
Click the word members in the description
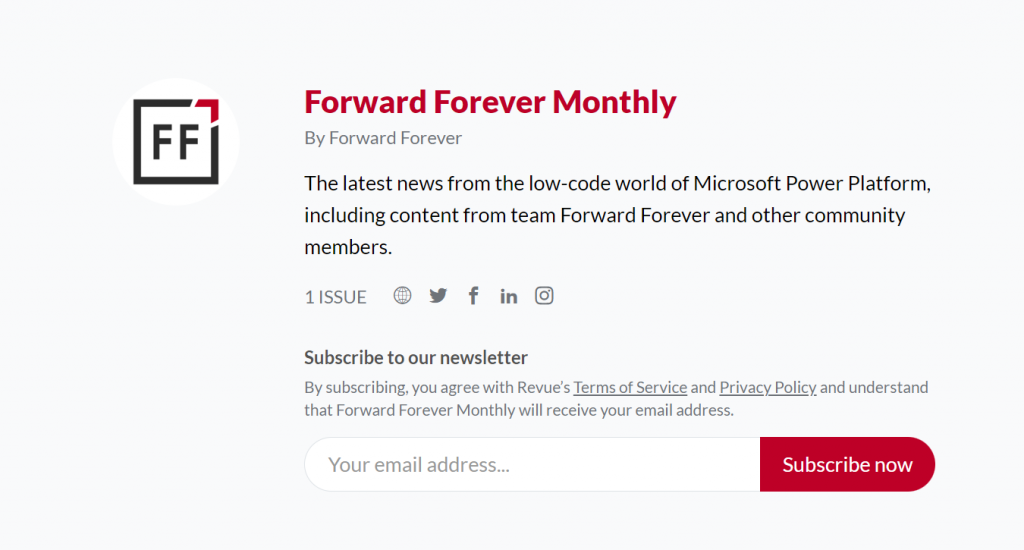pos(347,247)
